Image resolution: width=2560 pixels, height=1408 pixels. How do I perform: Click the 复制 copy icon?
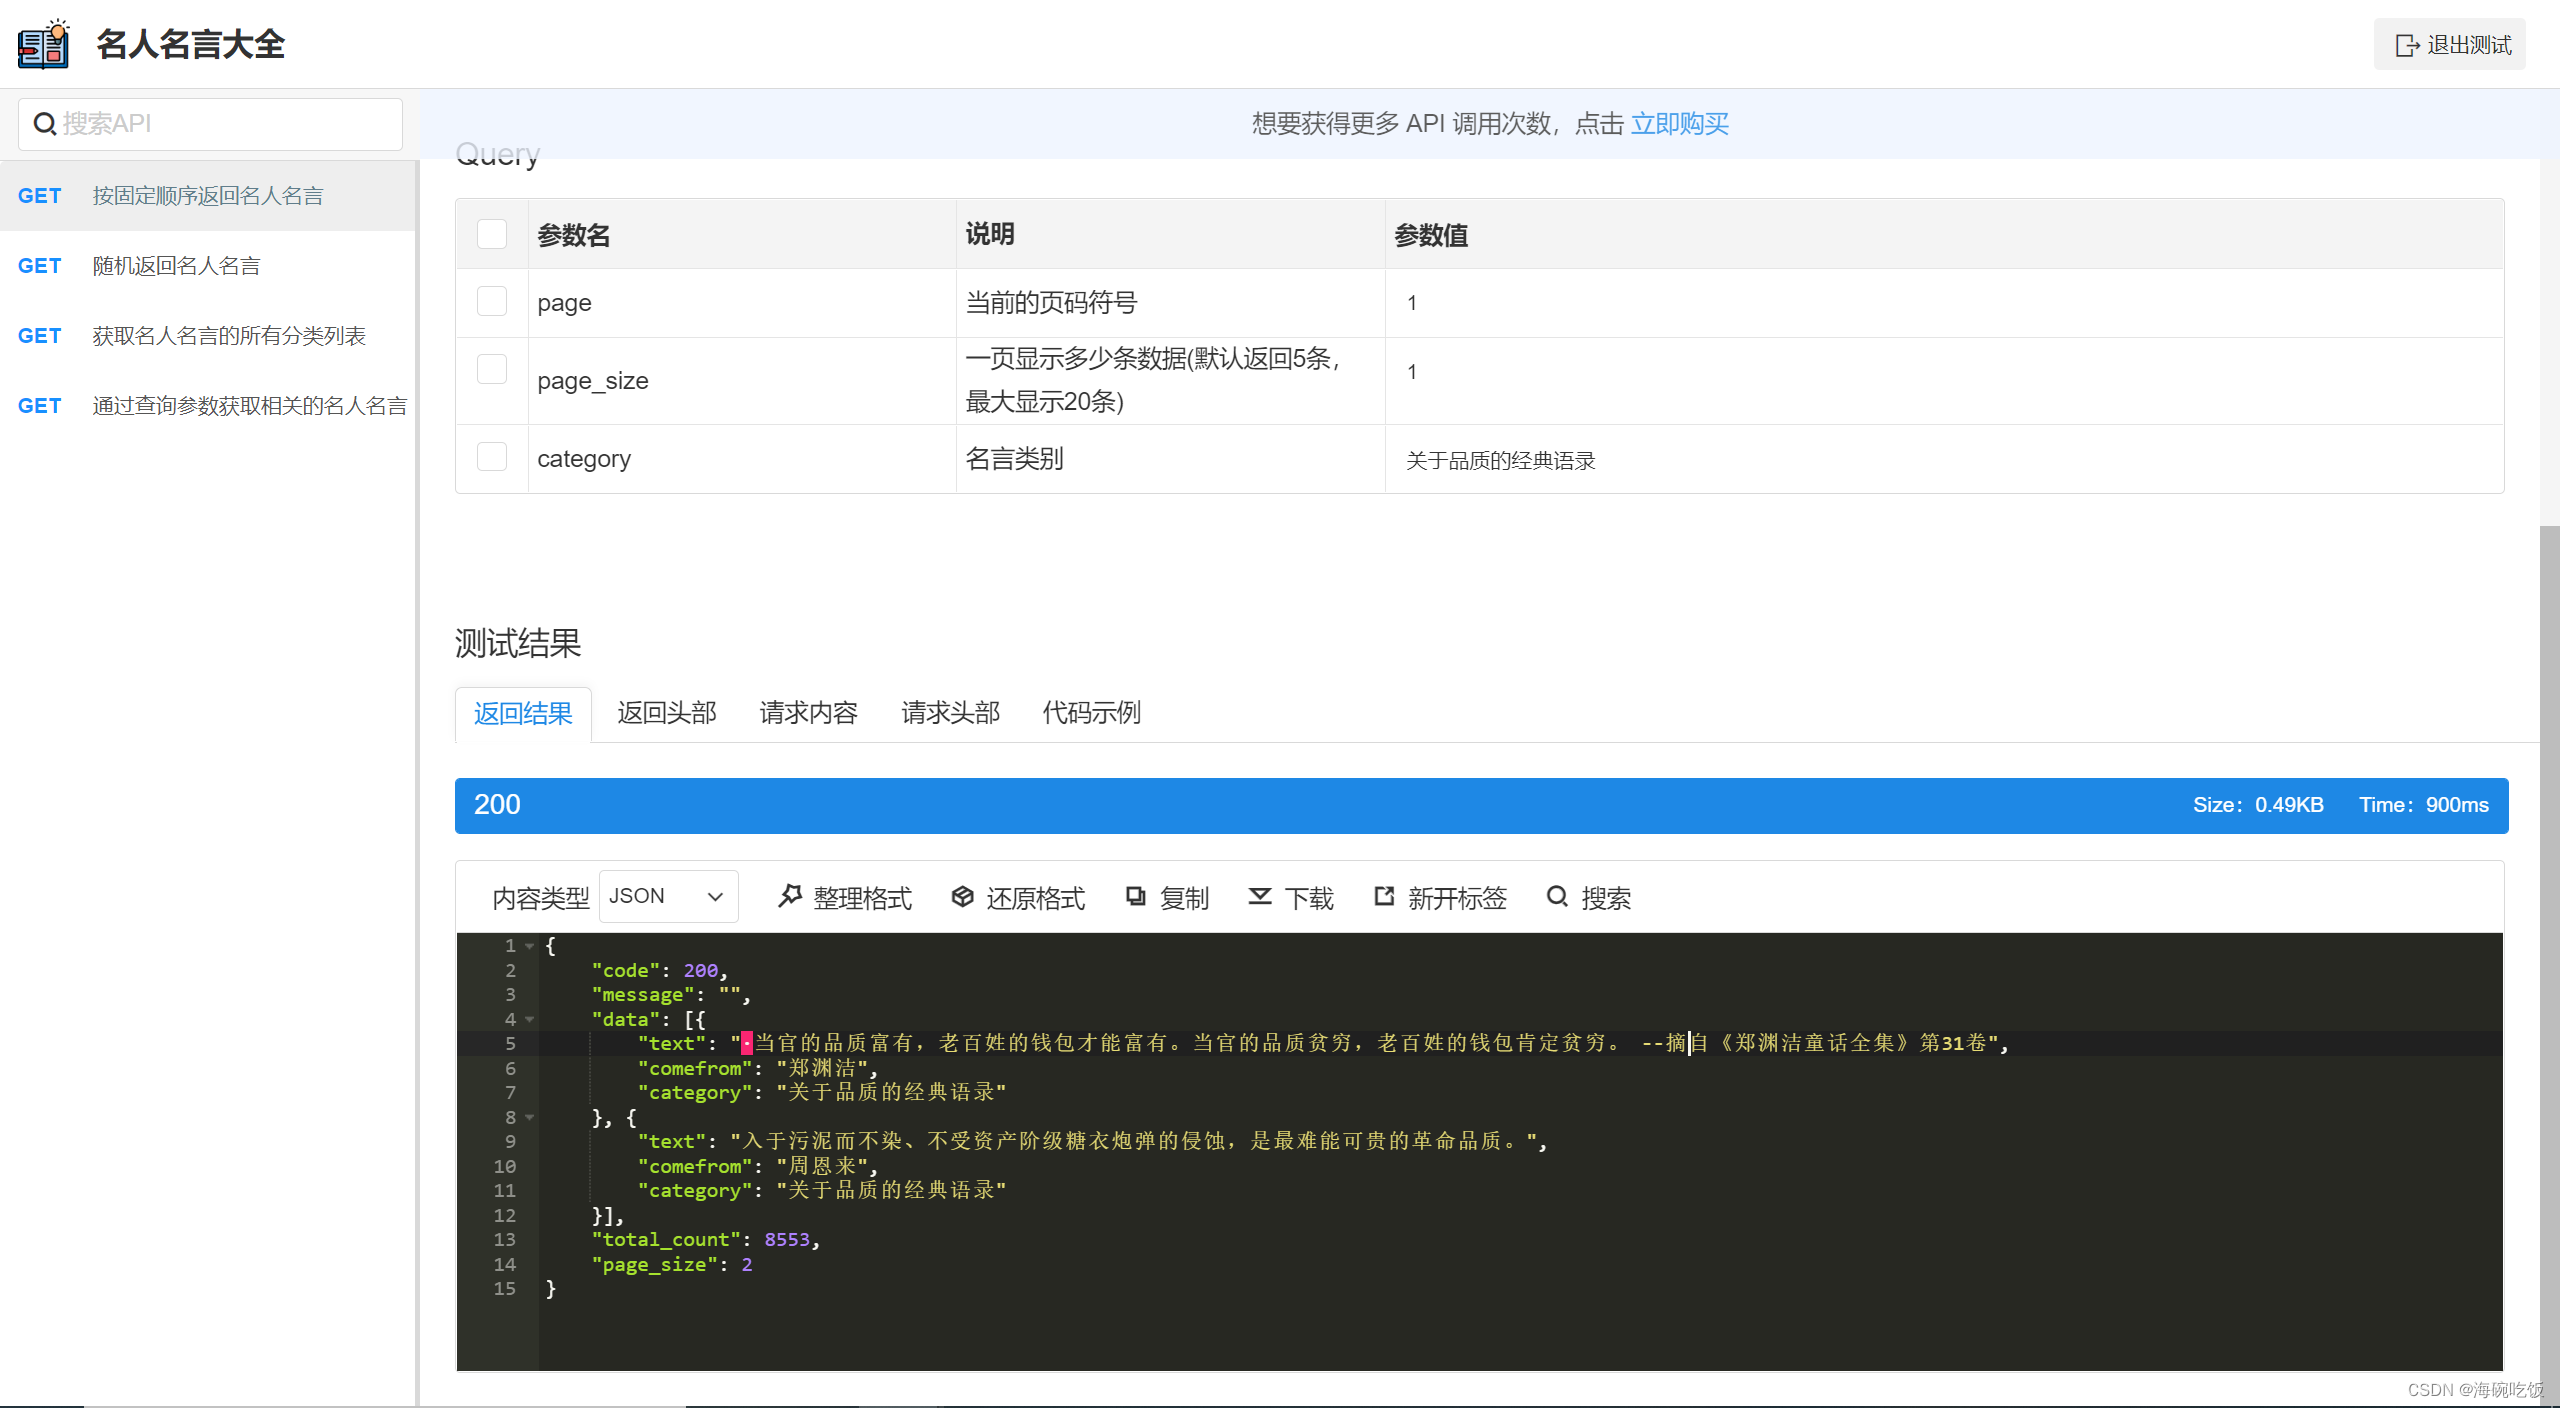1135,897
